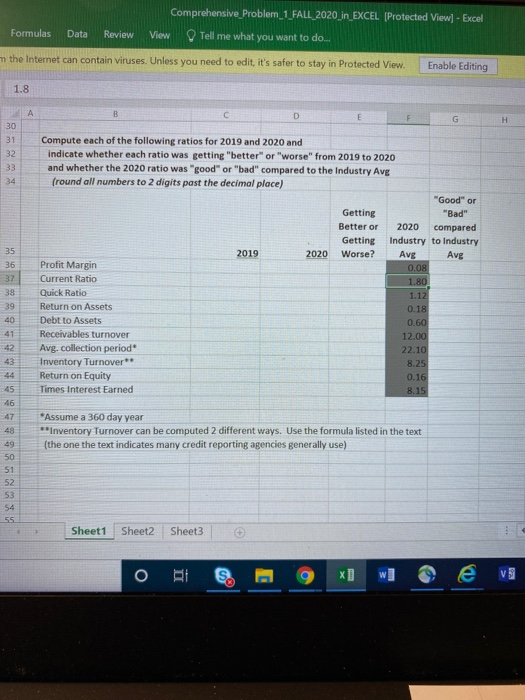Image resolution: width=525 pixels, height=700 pixels.
Task: Select the Sheet1 tab
Action: (89, 531)
